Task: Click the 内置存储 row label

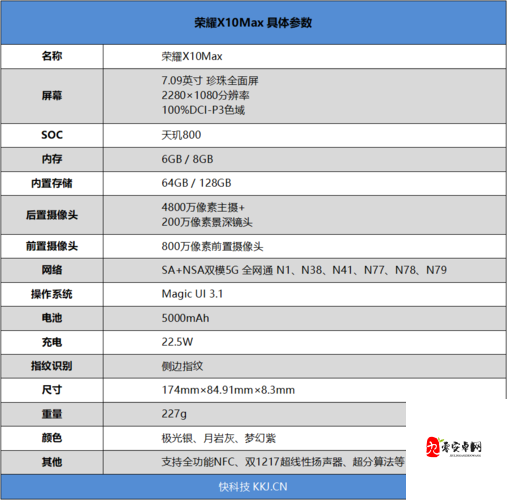Action: point(52,183)
